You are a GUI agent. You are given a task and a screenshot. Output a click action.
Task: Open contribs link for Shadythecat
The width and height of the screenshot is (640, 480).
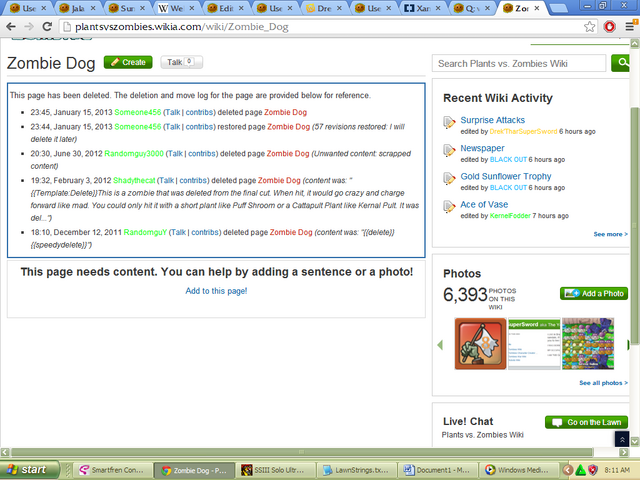click(x=193, y=180)
